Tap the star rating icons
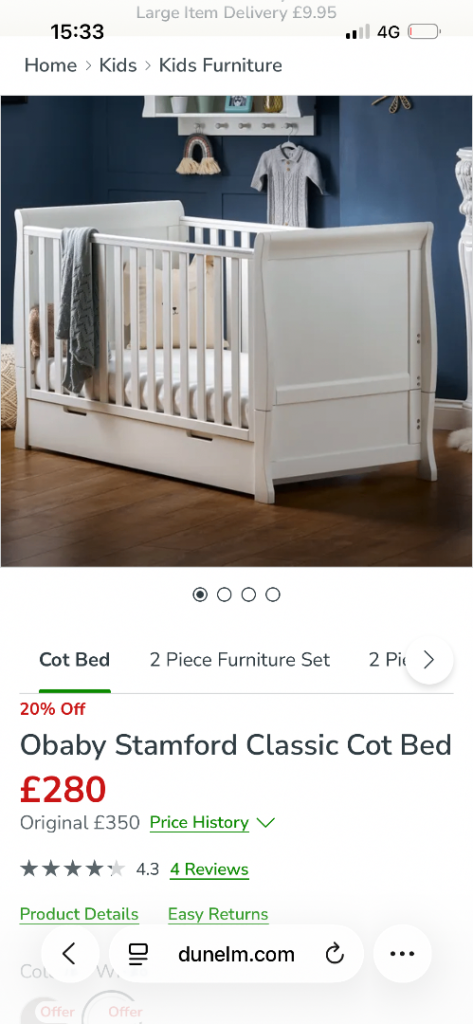This screenshot has width=473, height=1024. point(73,869)
